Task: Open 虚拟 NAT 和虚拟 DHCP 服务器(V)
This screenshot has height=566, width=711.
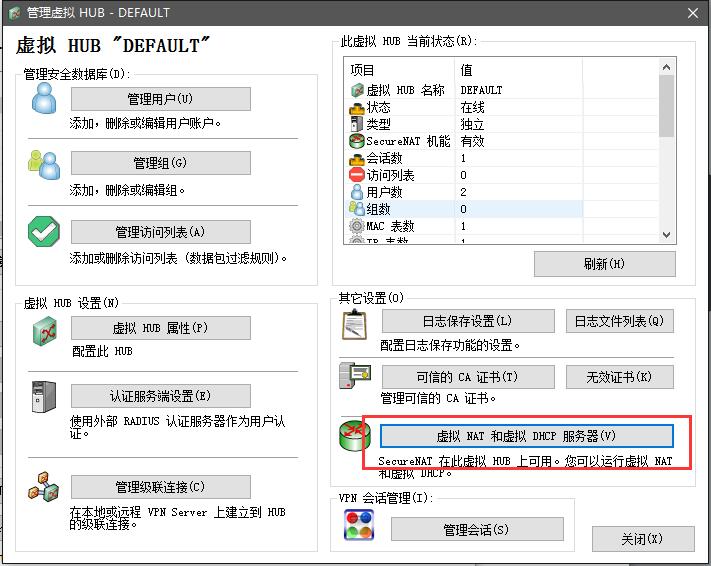Action: tap(527, 436)
